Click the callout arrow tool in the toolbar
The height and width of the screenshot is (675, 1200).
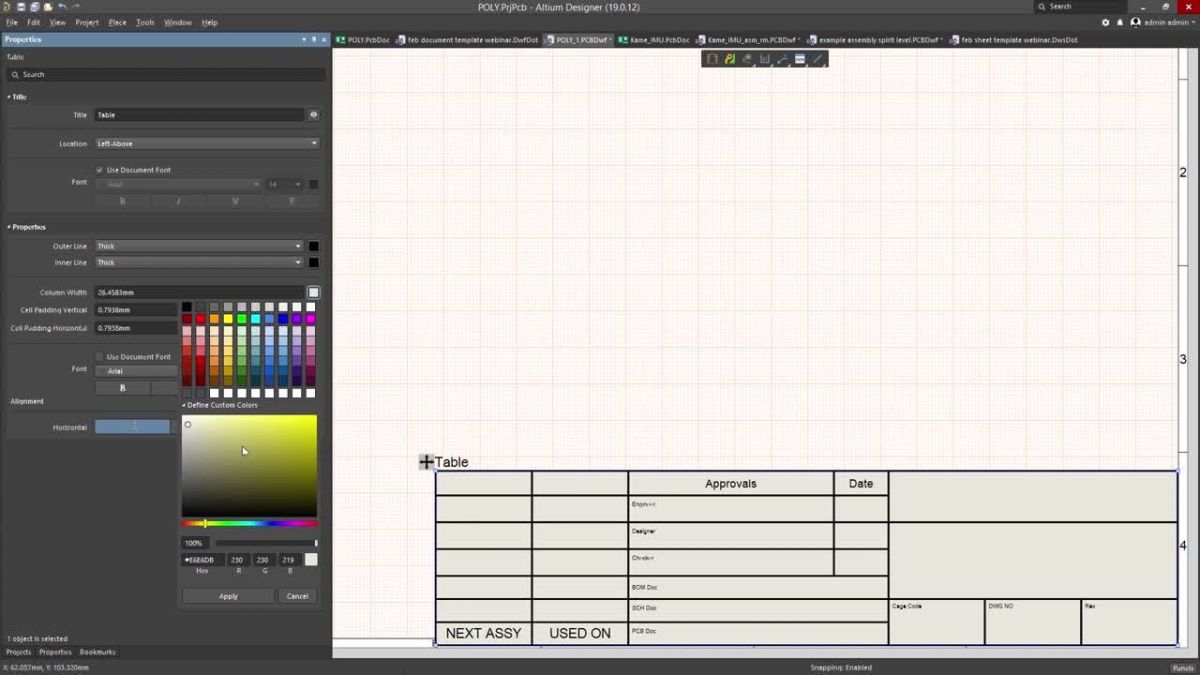pyautogui.click(x=783, y=59)
